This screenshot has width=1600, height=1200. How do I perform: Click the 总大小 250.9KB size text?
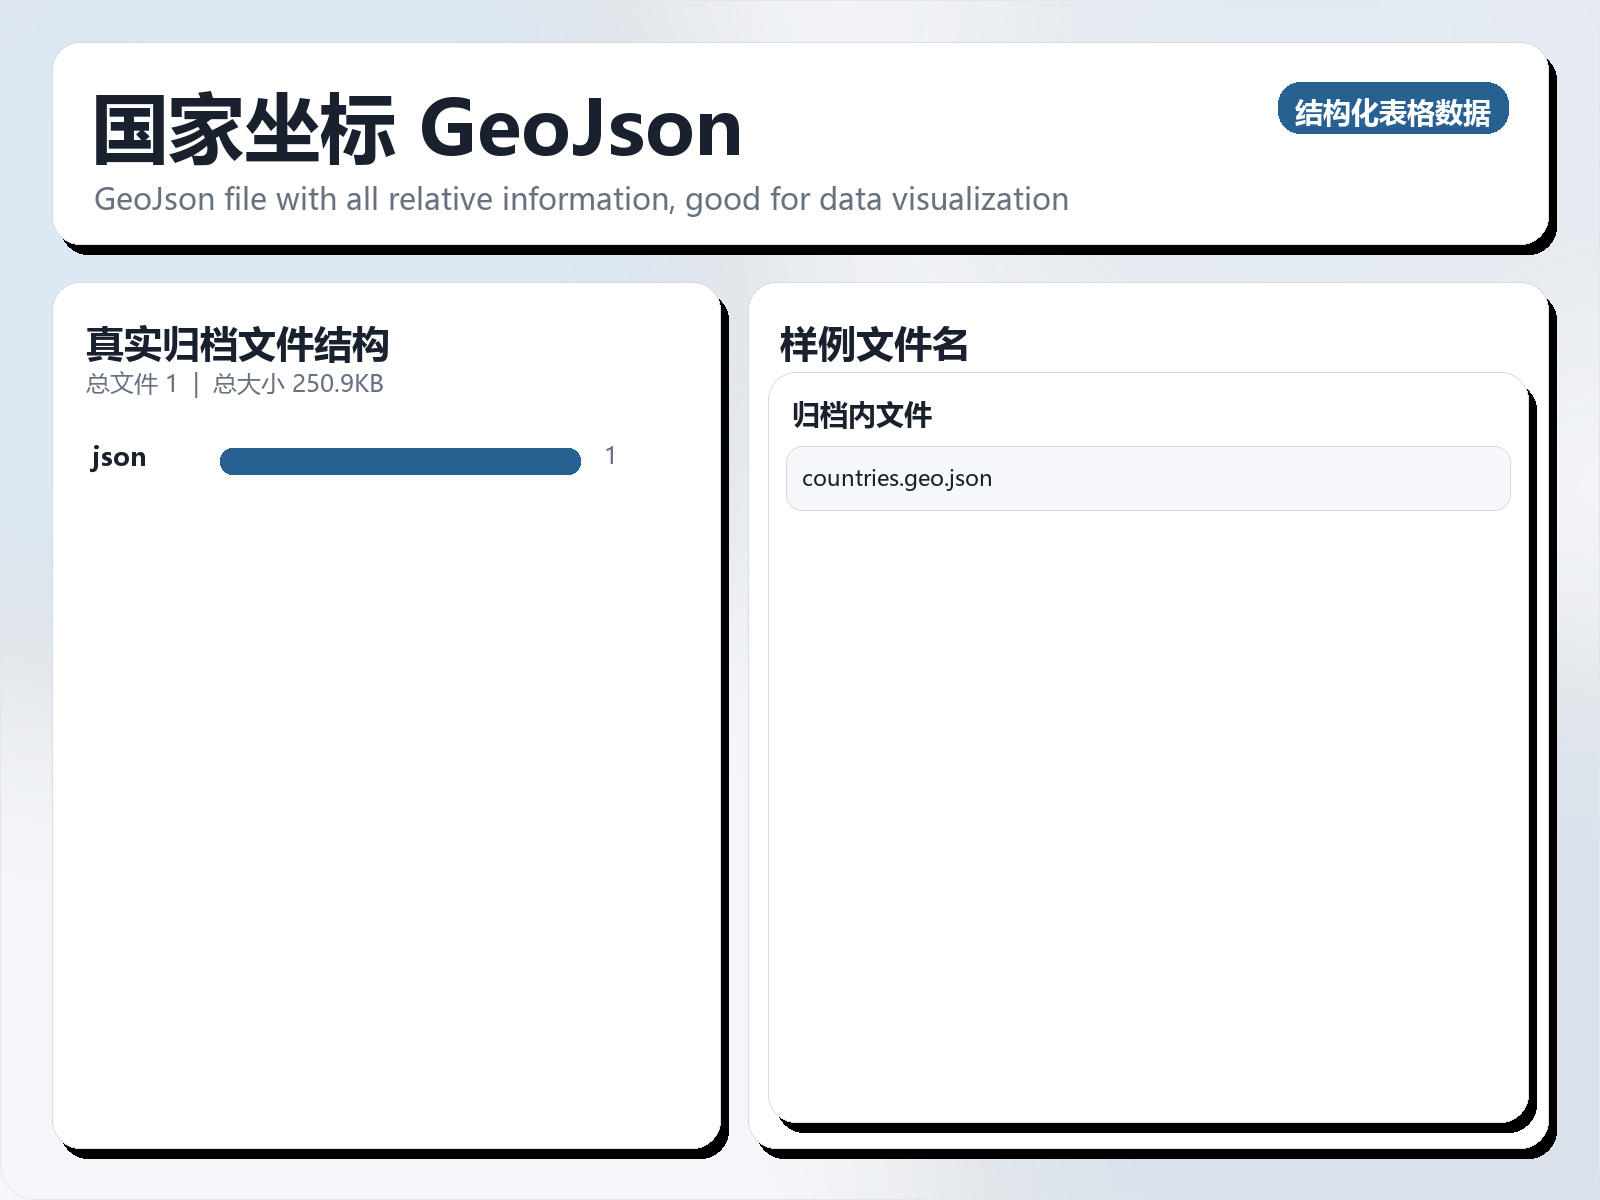coord(297,383)
